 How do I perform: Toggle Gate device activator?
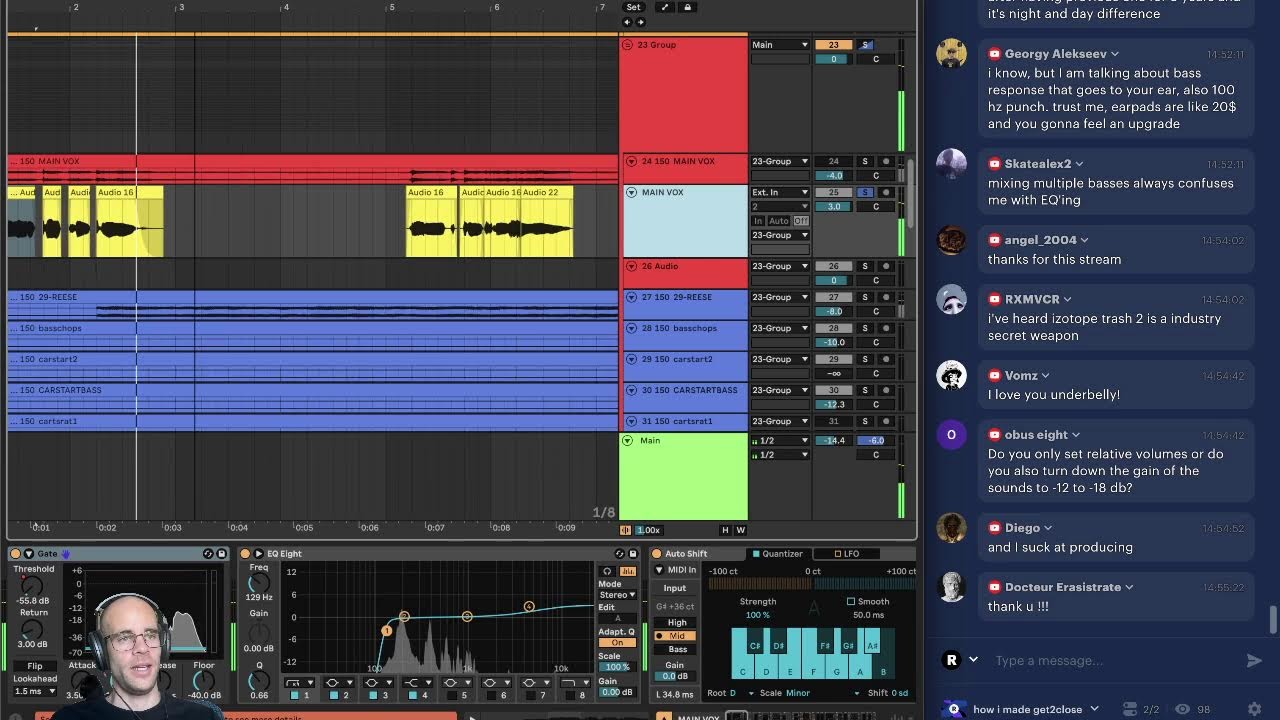15,554
